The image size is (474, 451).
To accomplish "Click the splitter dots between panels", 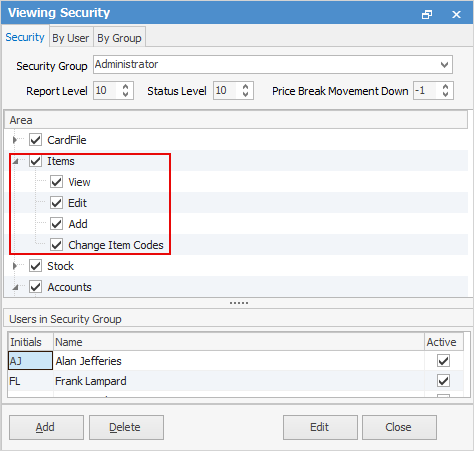I will click(x=239, y=303).
